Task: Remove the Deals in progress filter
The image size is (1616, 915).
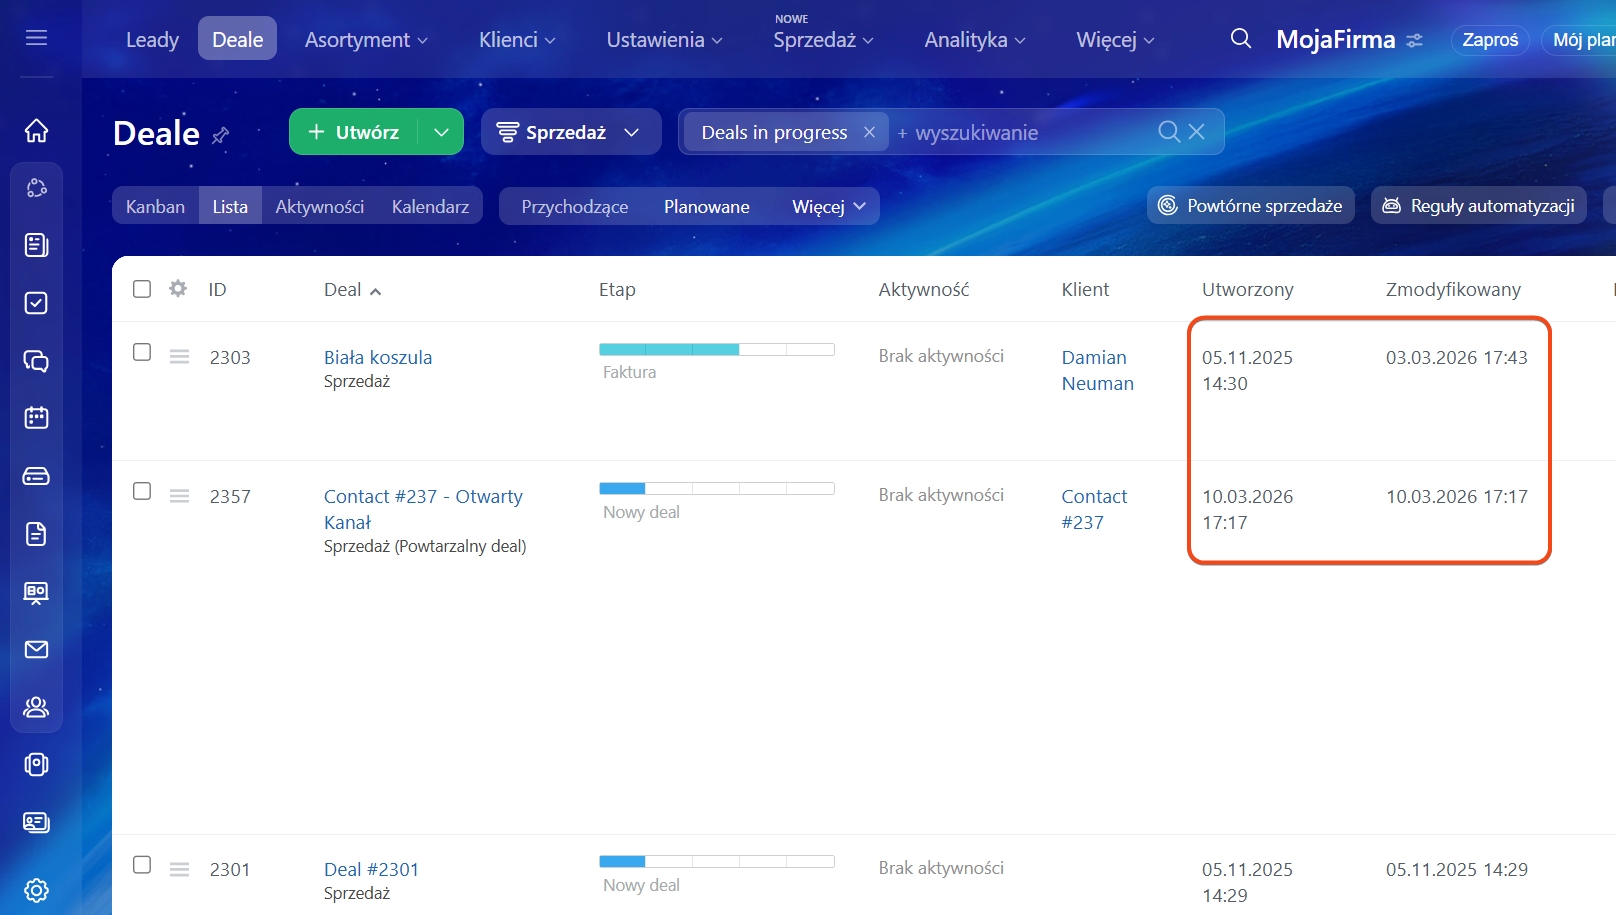Action: pos(869,132)
